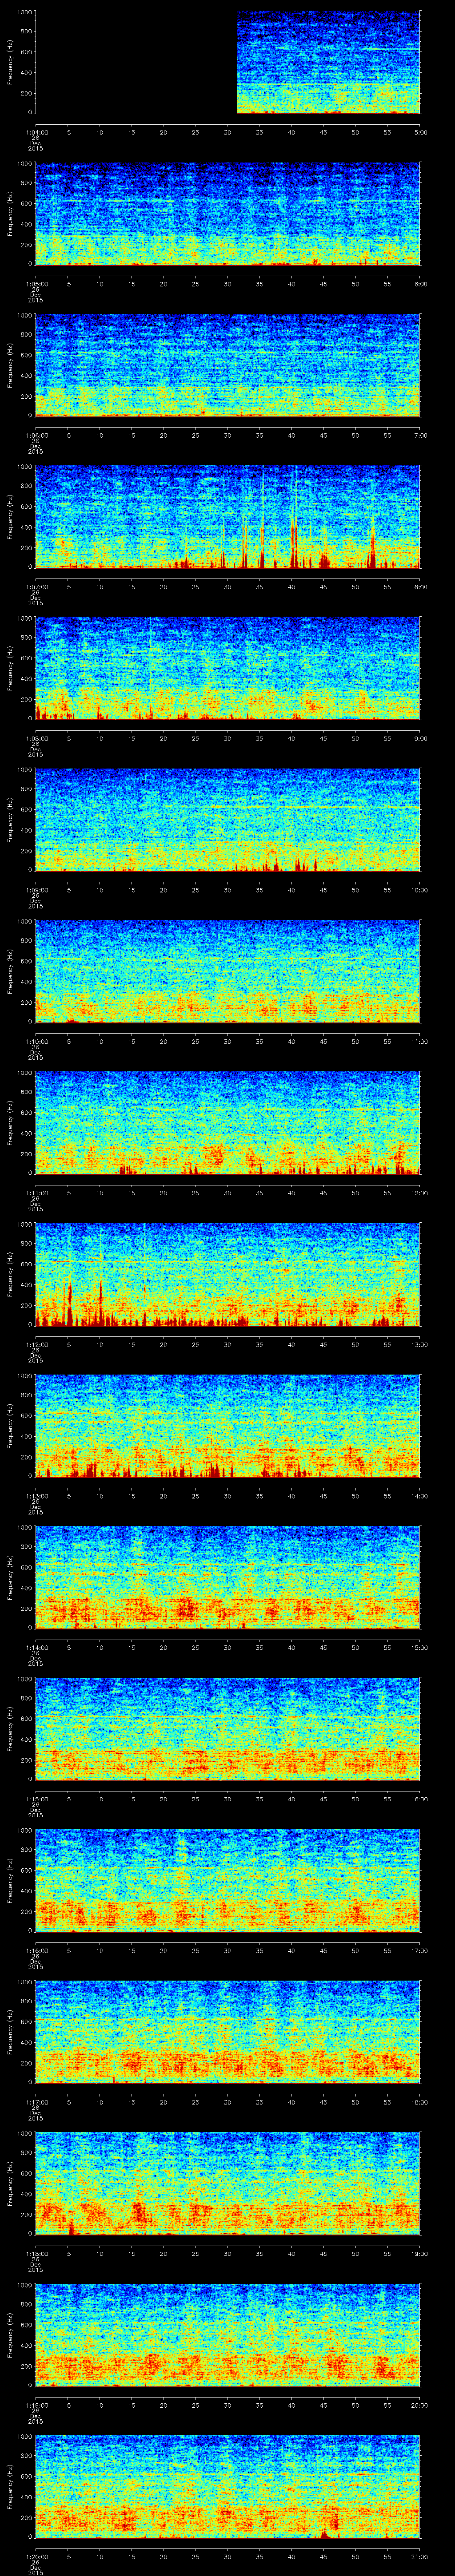Click the '1:16:00' axis time label
455x2576 pixels.
pos(36,1949)
